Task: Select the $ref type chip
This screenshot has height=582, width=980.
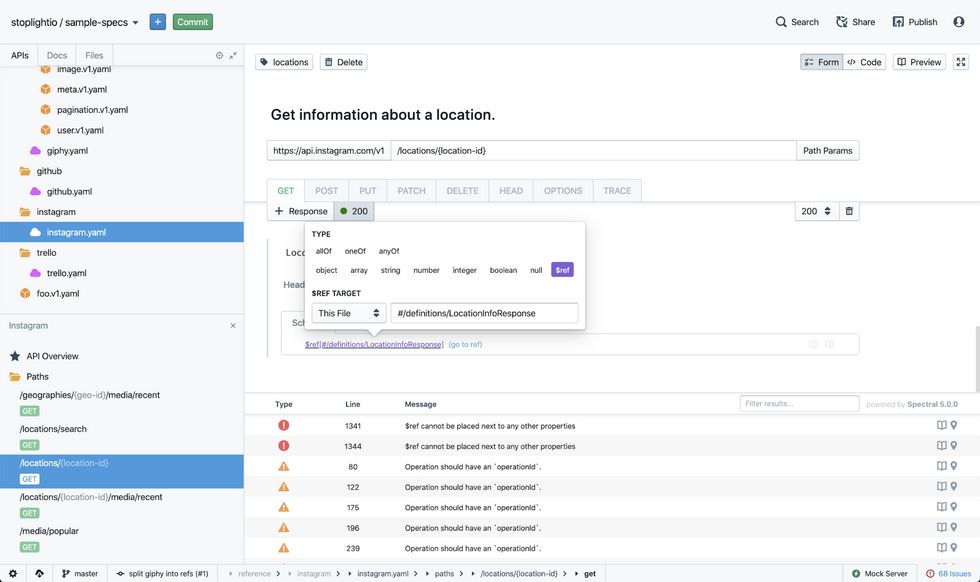Action: tap(562, 269)
